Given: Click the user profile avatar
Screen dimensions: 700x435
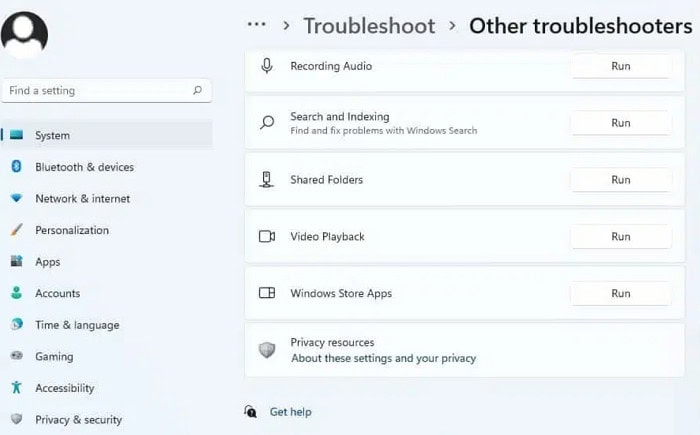Looking at the screenshot, I should coord(24,35).
